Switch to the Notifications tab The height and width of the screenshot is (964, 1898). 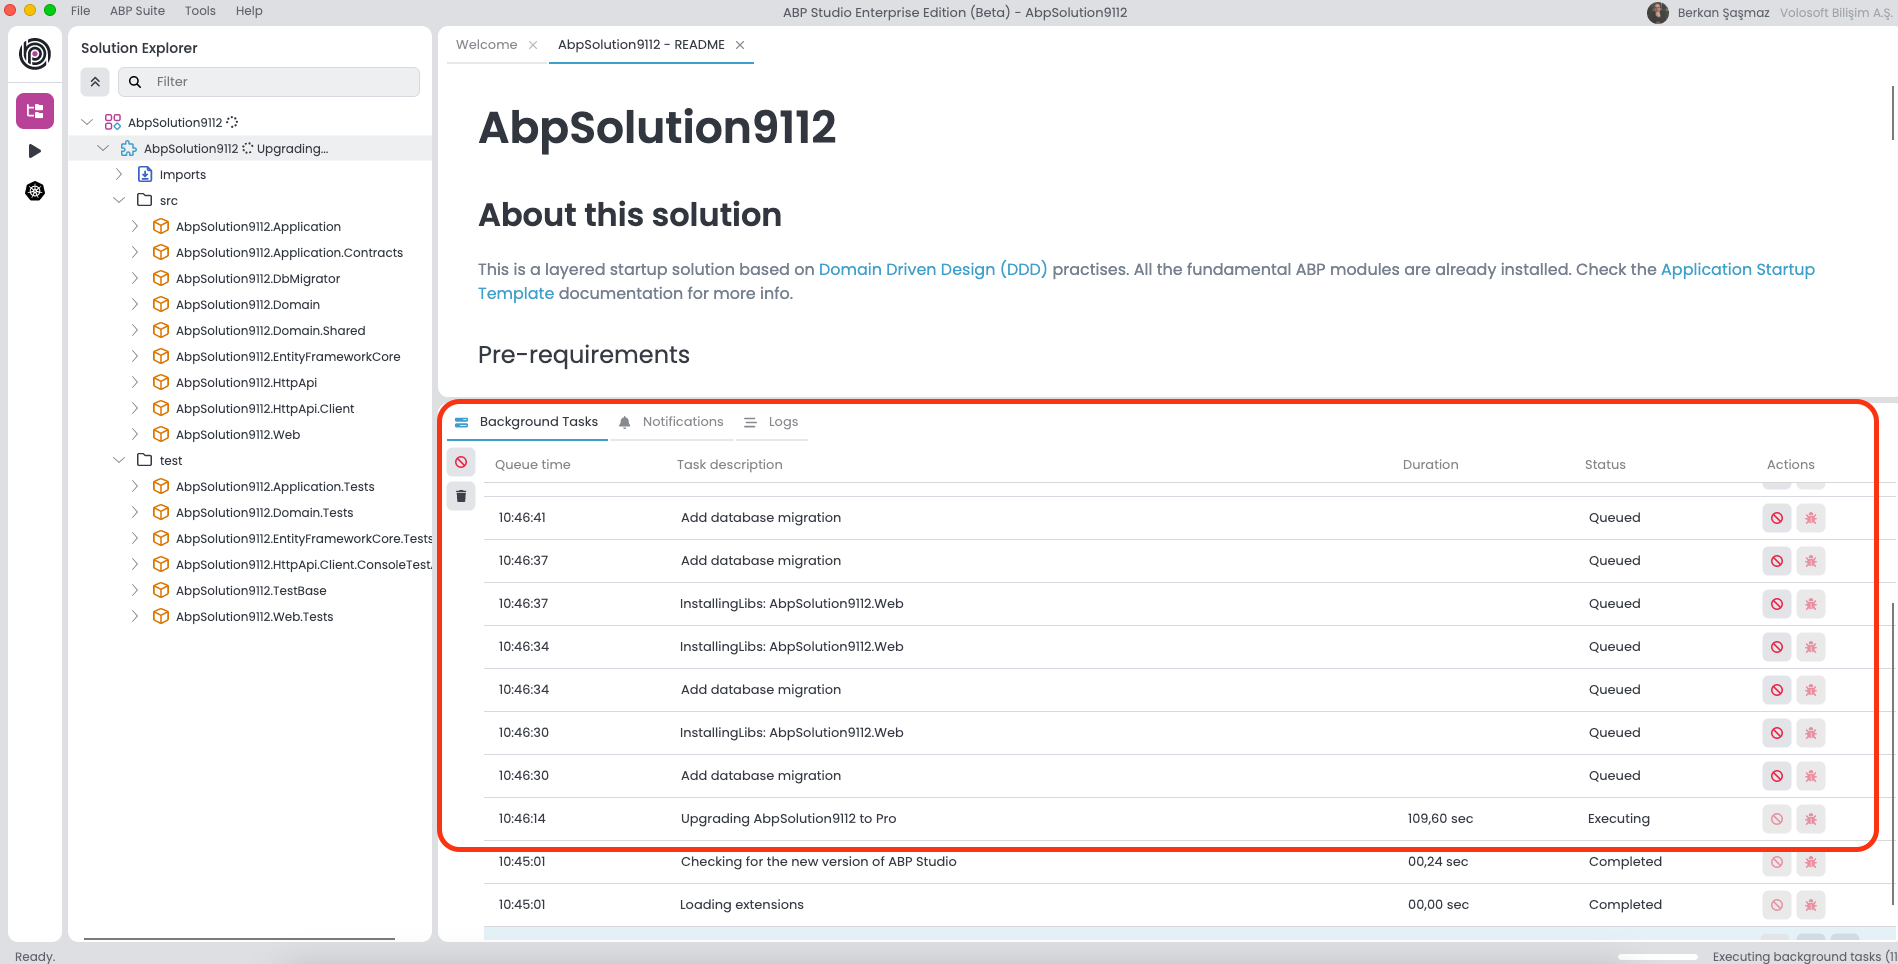pos(671,422)
